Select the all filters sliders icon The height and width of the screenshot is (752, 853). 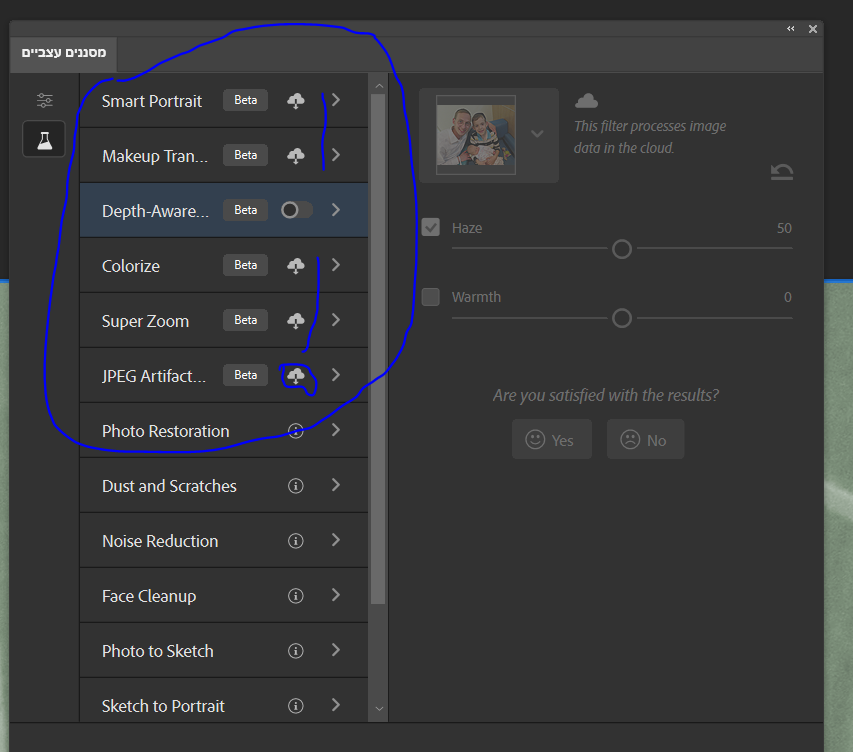(x=45, y=100)
